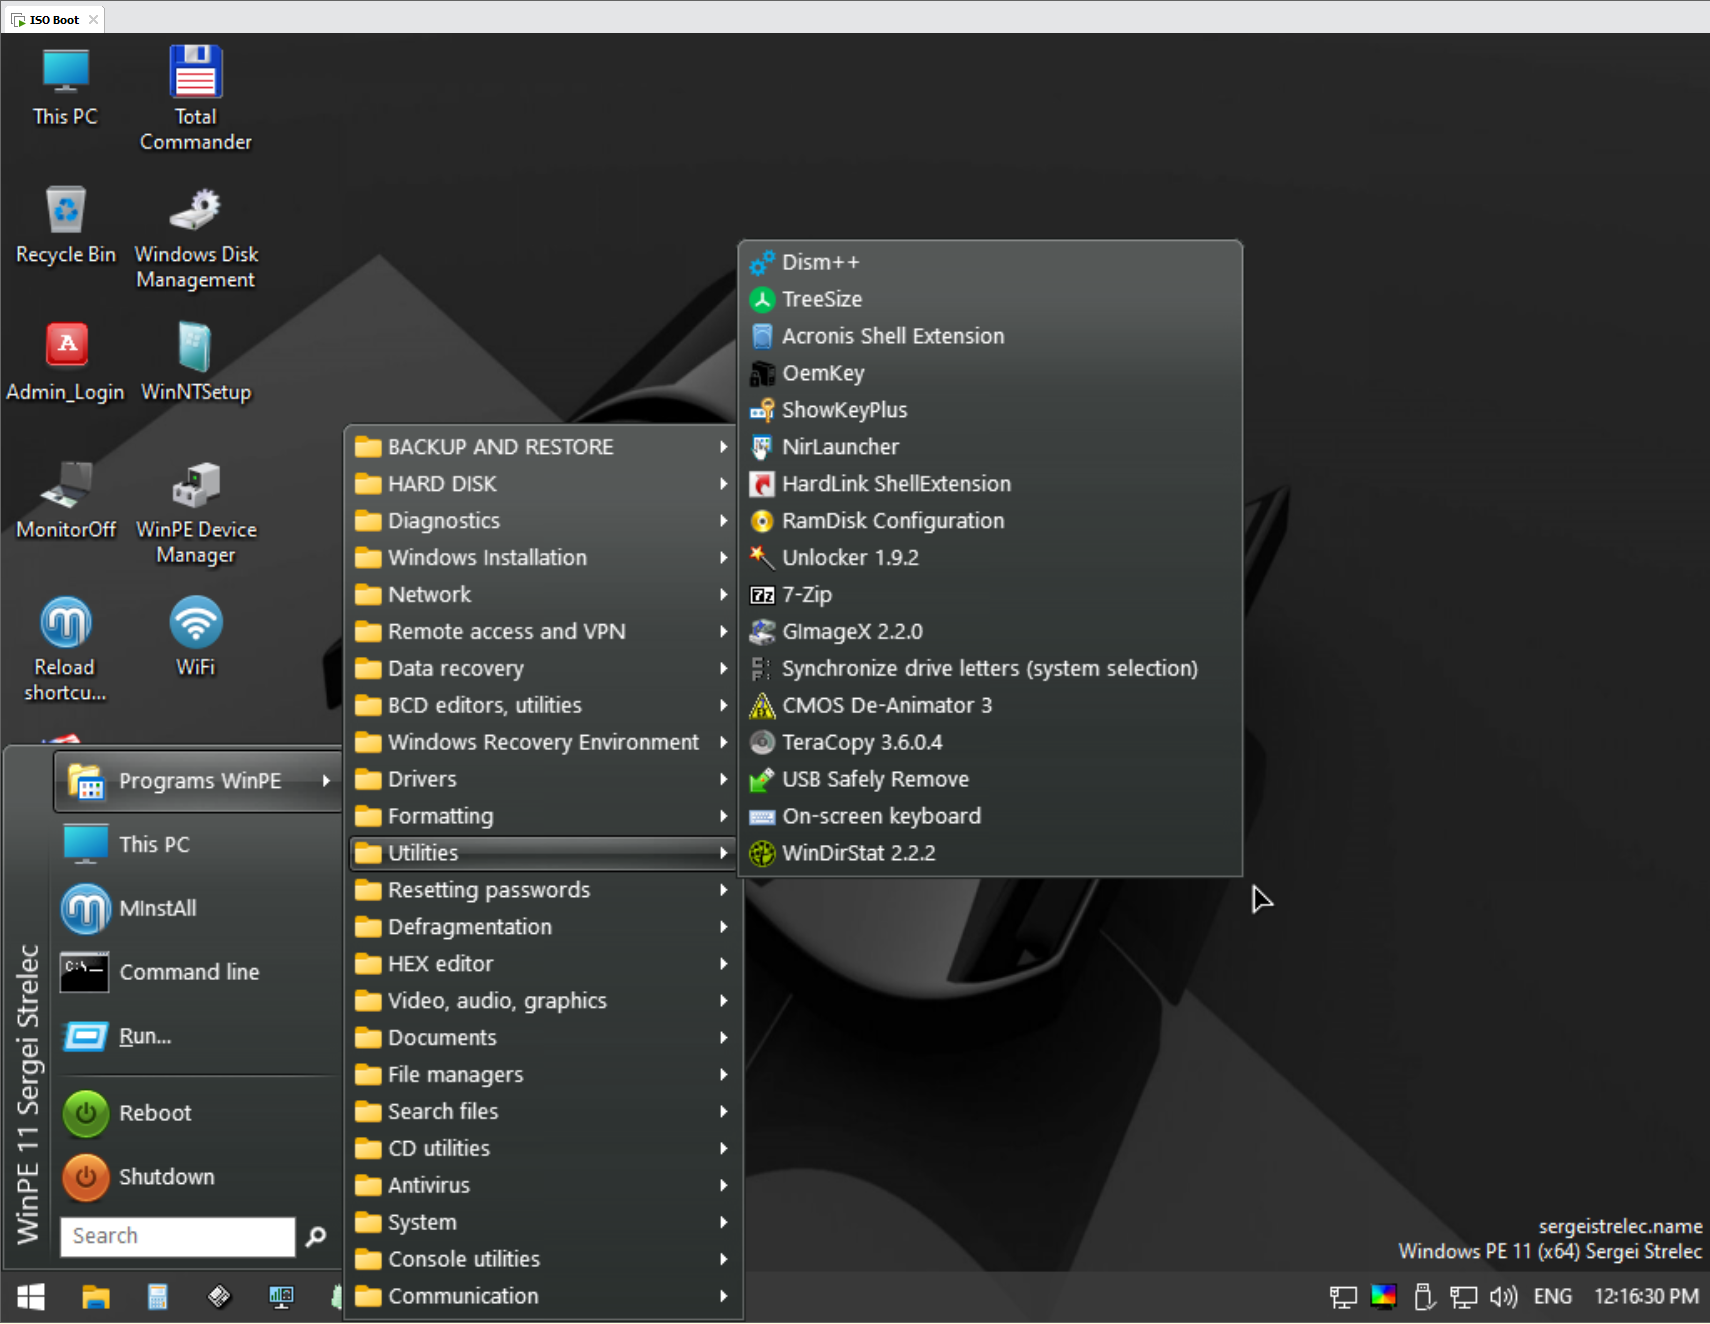Screen dimensions: 1710x1324
Task: Open Console utilities menu
Action: (x=543, y=1260)
